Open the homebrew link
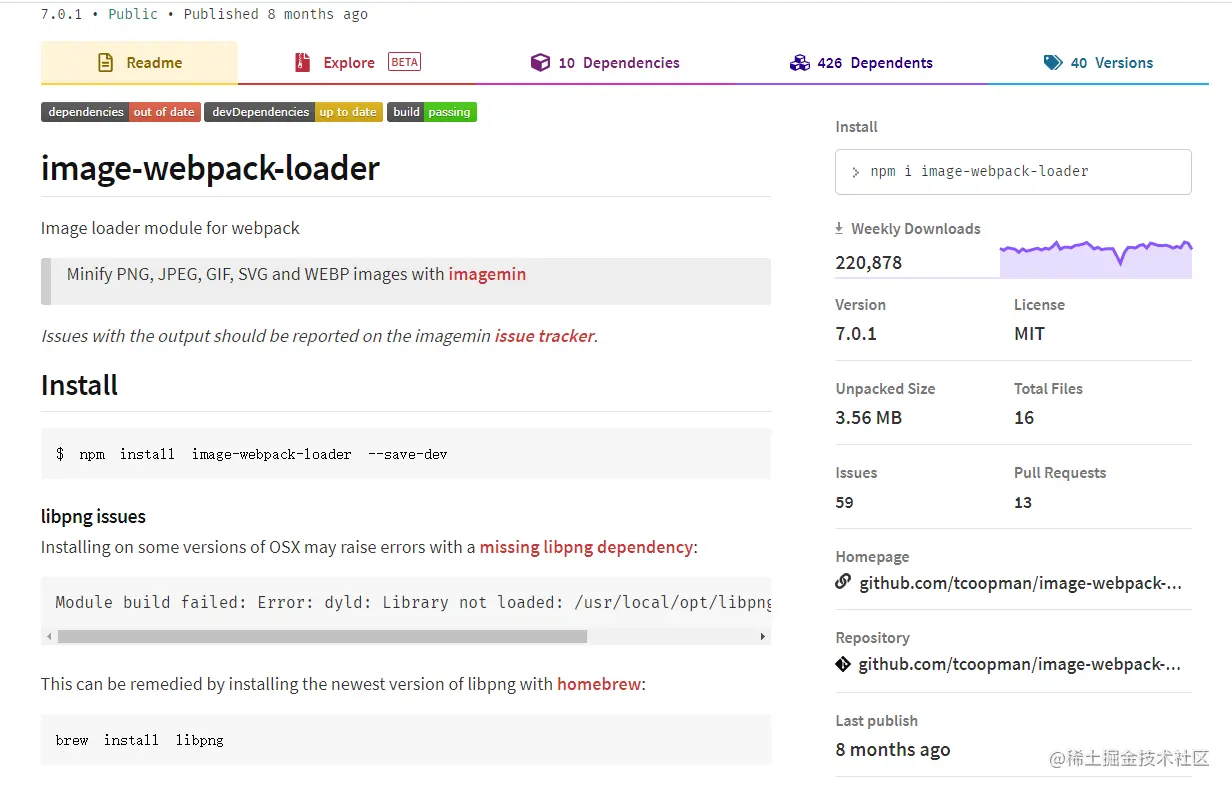Image resolution: width=1232 pixels, height=791 pixels. [599, 684]
